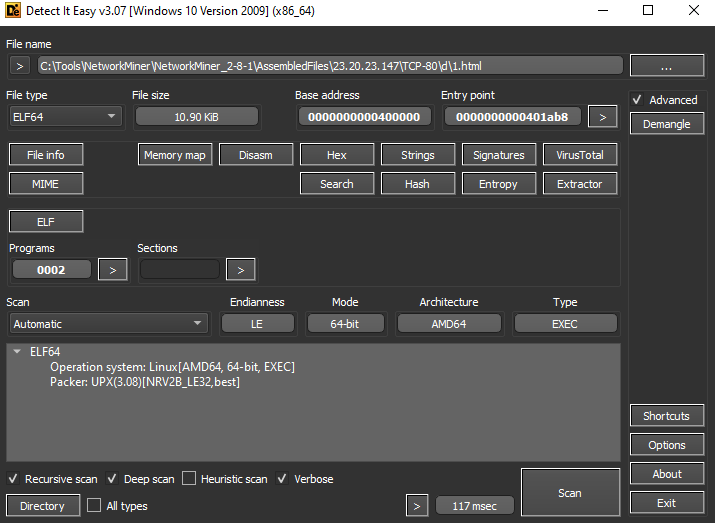Image resolution: width=715 pixels, height=523 pixels.
Task: Toggle the Advanced checkbox
Action: (x=638, y=100)
